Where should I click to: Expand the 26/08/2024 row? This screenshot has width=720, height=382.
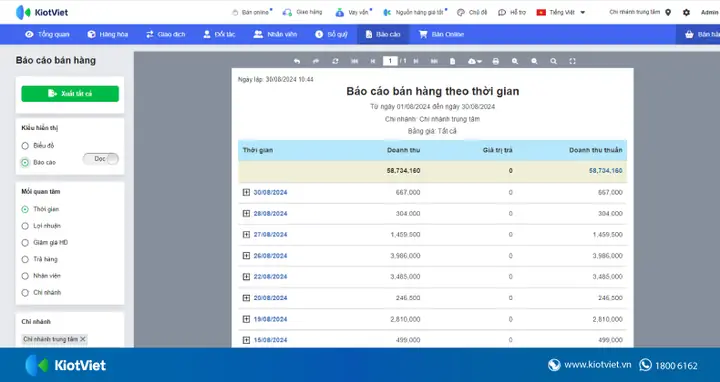[x=246, y=256]
